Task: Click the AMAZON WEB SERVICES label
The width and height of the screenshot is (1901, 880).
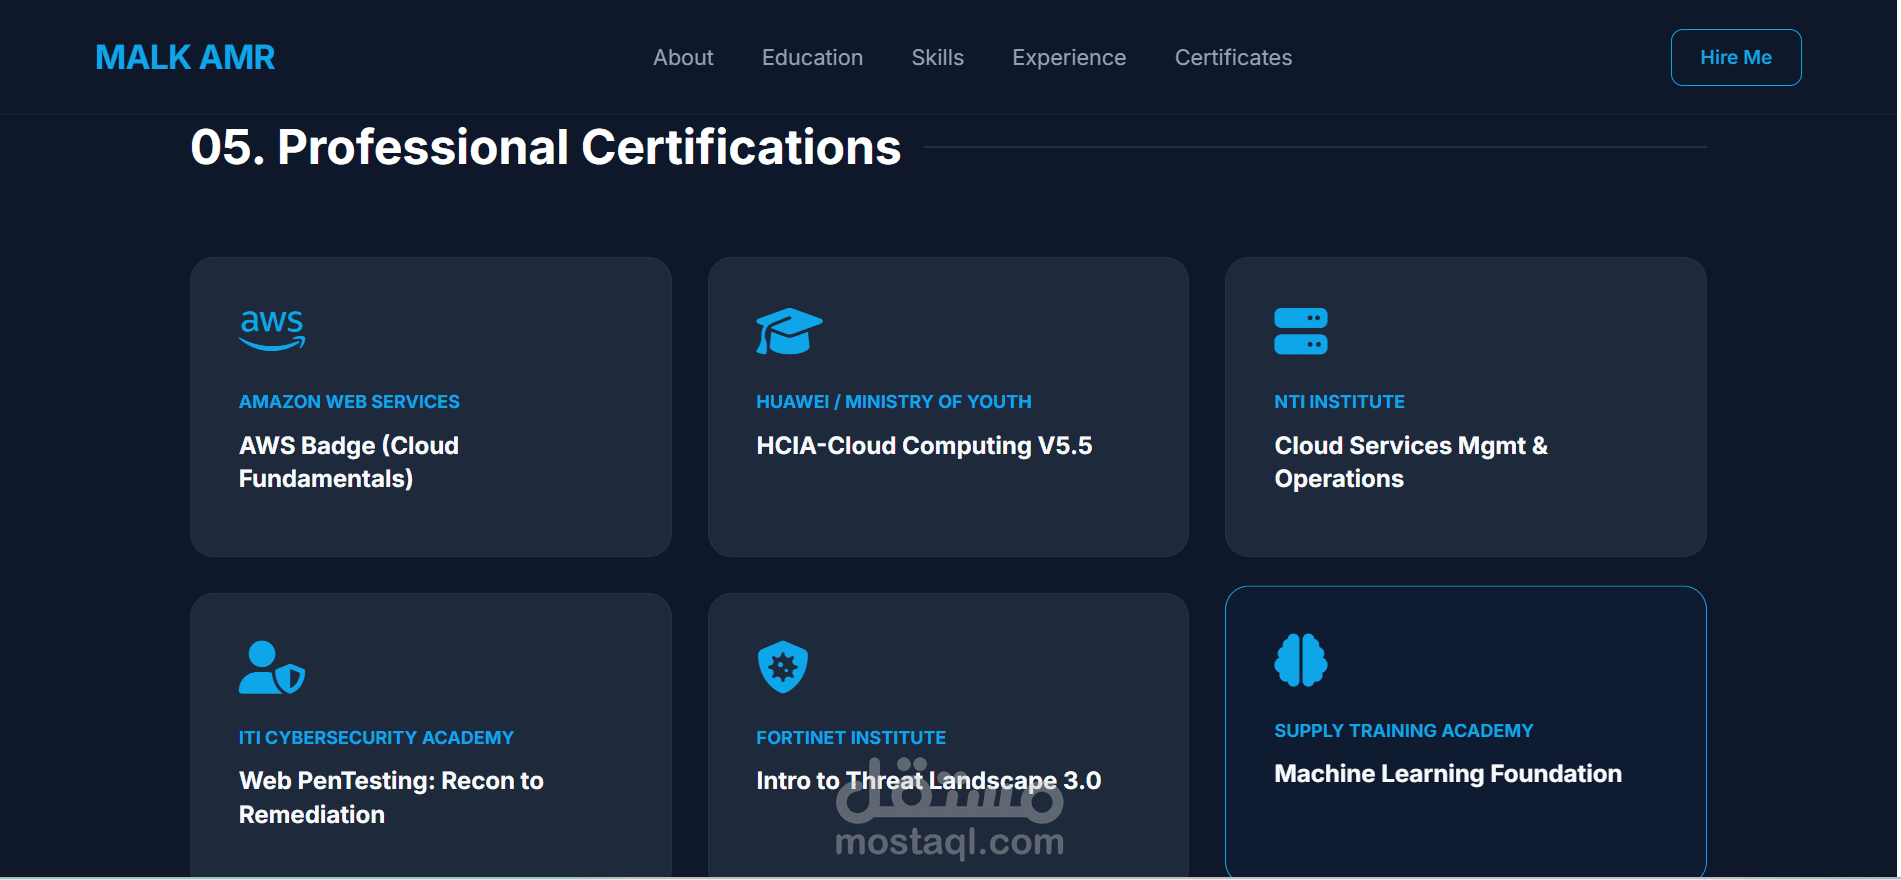Action: [x=349, y=402]
